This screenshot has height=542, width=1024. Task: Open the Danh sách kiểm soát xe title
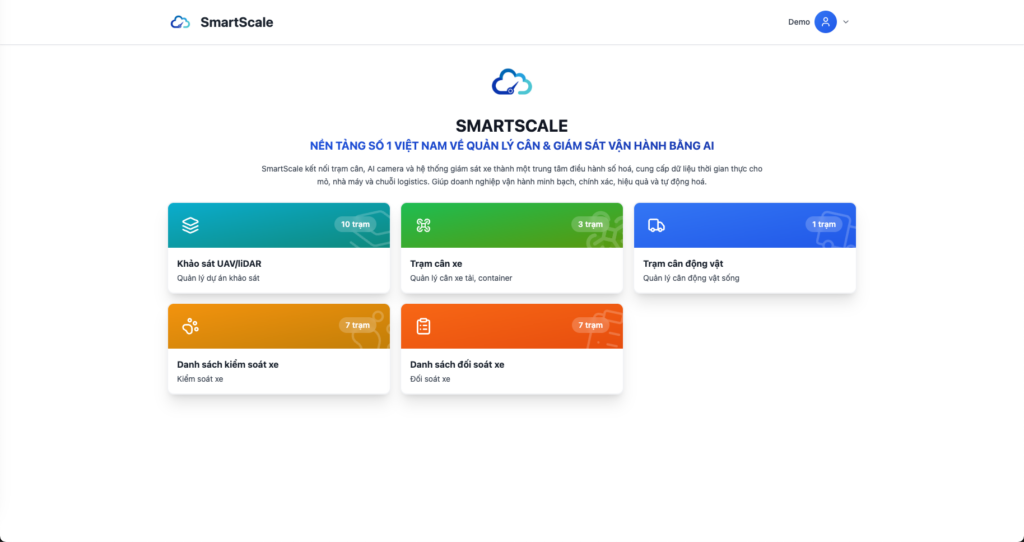pos(228,364)
